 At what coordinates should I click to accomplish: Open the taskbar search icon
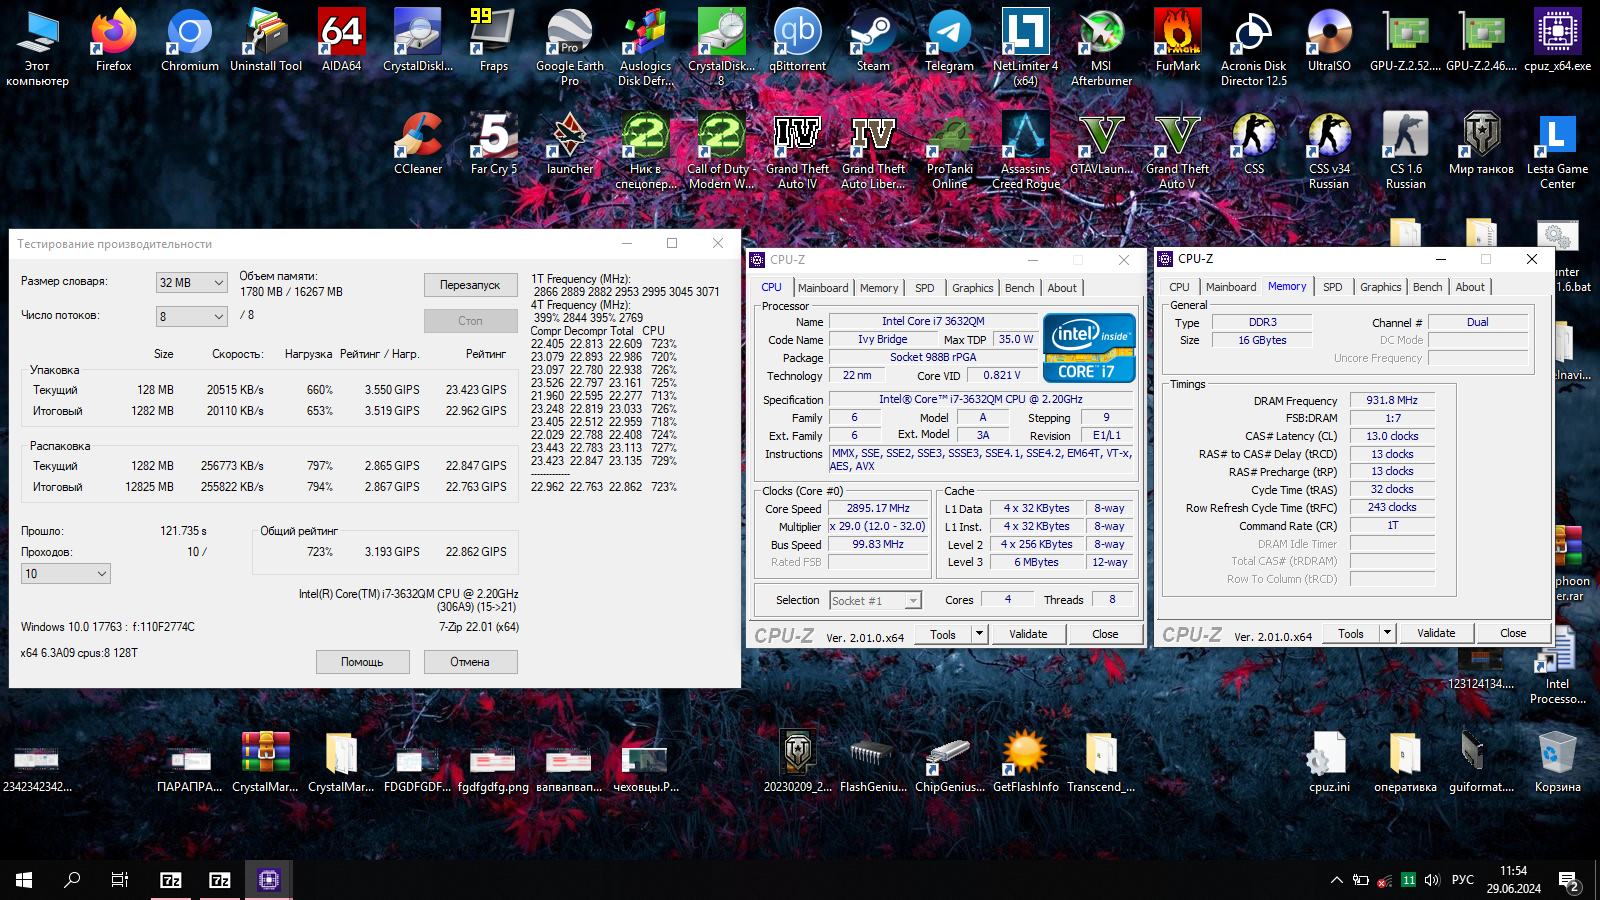pos(72,880)
